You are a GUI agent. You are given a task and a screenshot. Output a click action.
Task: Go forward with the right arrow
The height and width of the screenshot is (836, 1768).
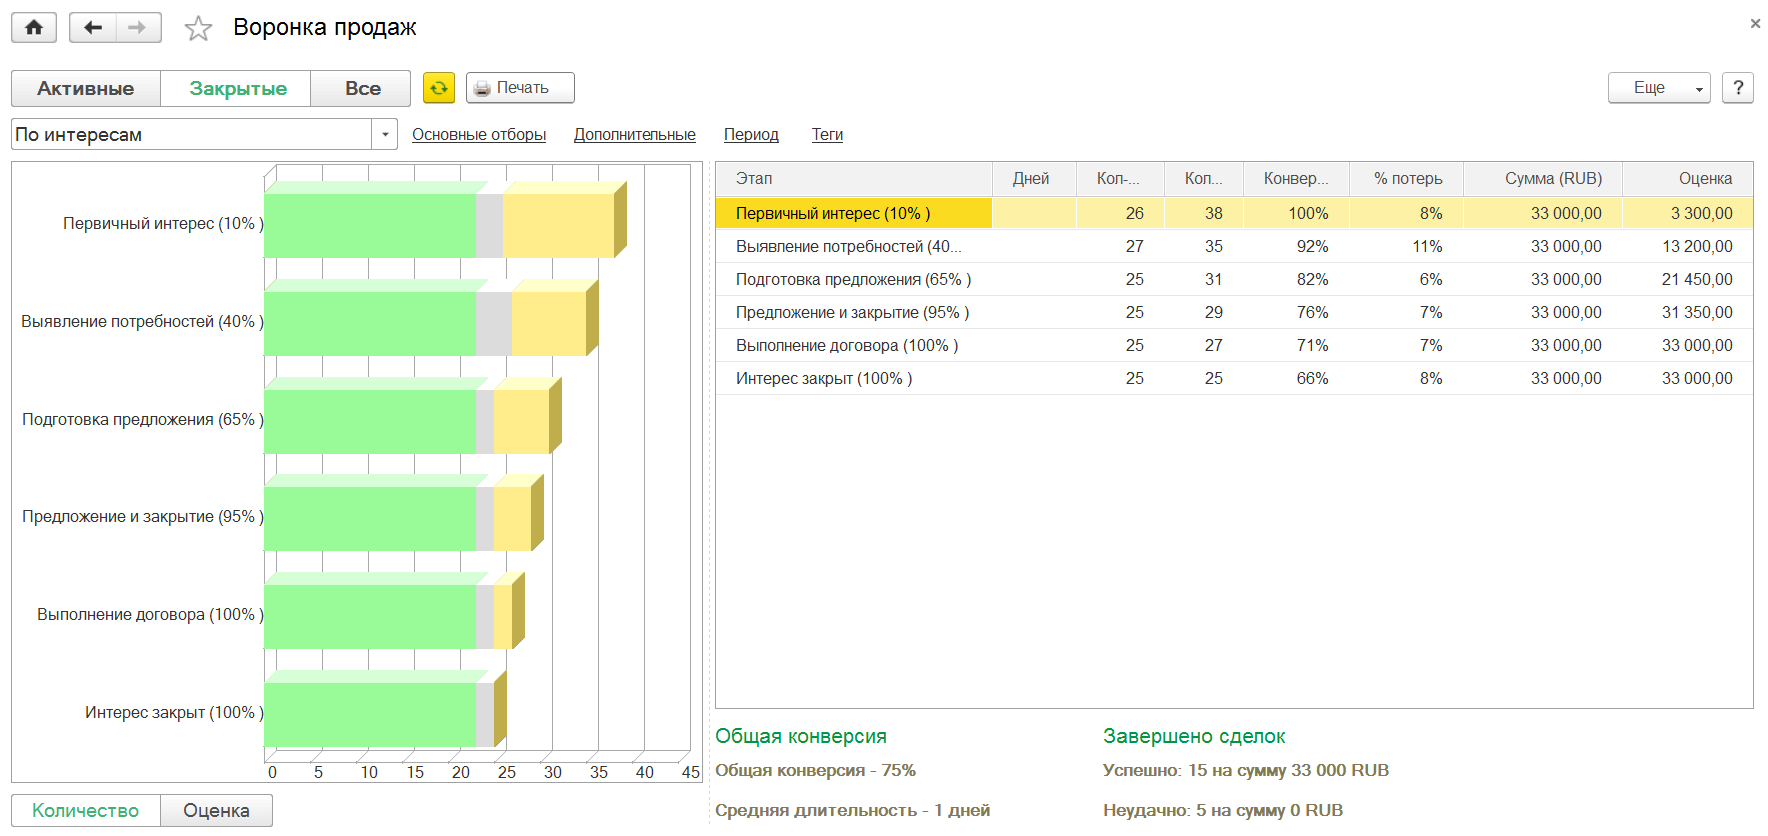[x=138, y=27]
